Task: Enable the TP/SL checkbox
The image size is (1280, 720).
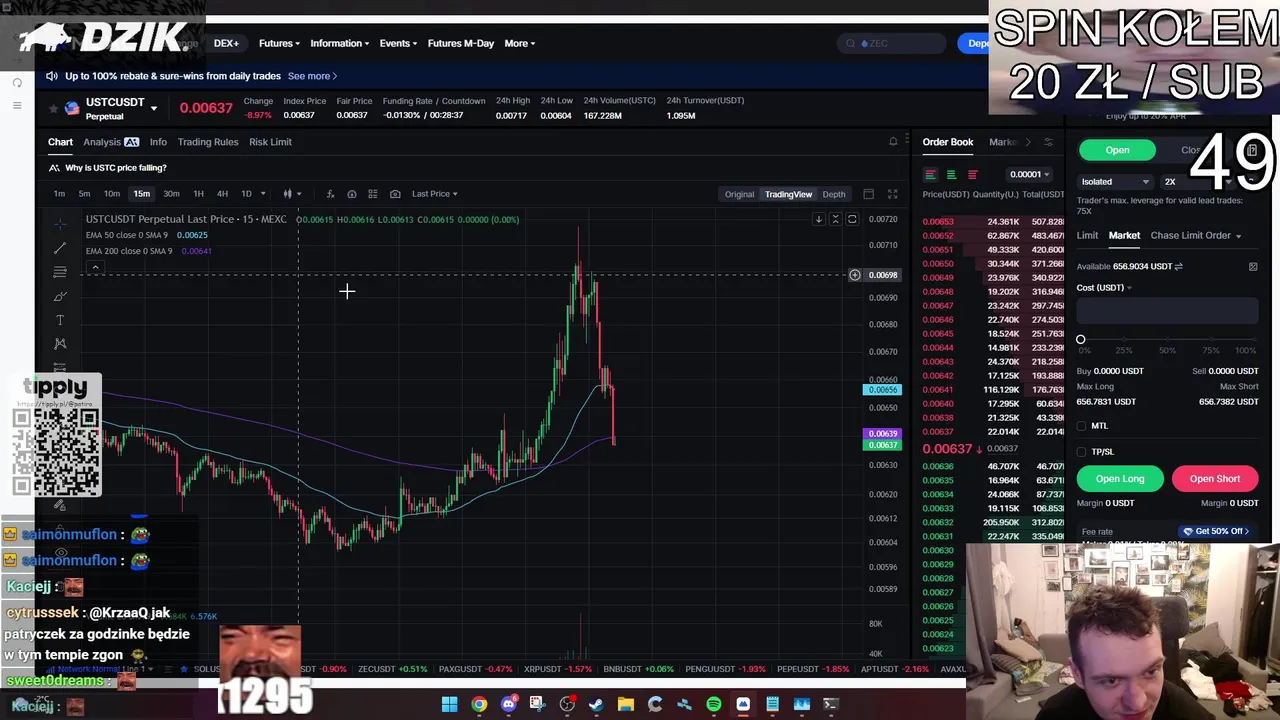Action: 1082,452
